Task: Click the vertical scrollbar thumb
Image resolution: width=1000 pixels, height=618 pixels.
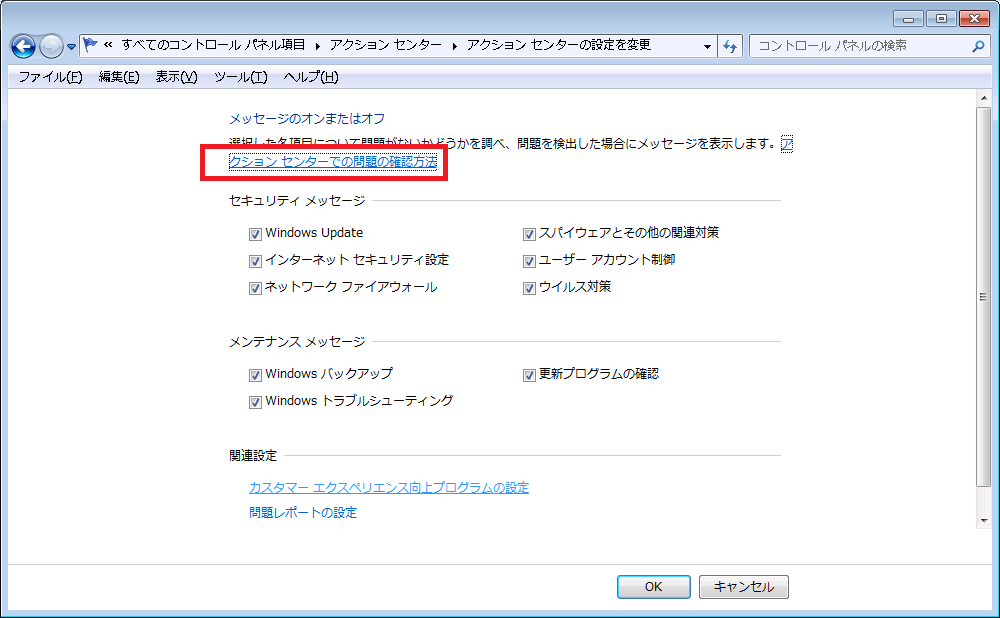Action: pos(983,297)
